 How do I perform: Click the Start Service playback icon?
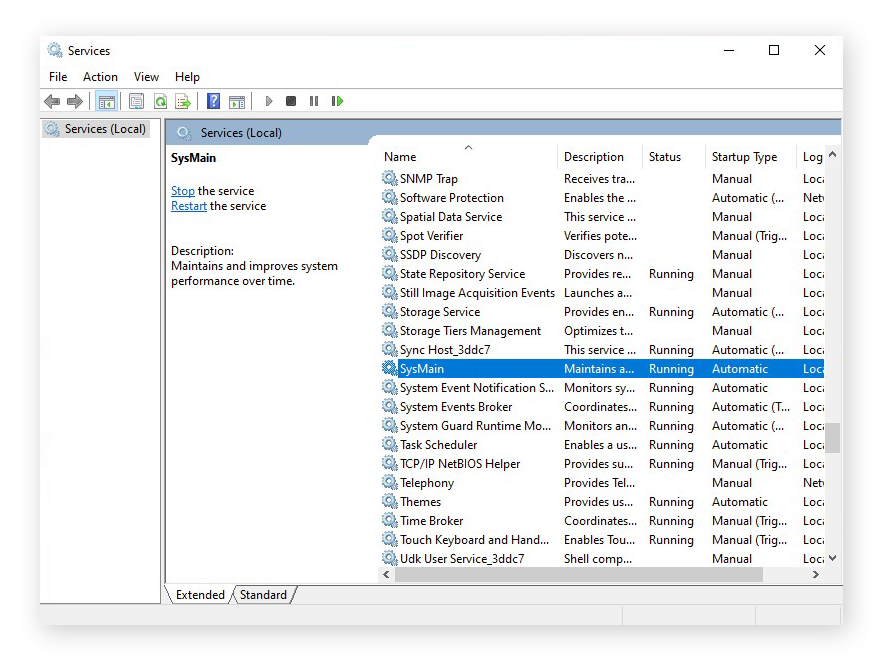(268, 100)
